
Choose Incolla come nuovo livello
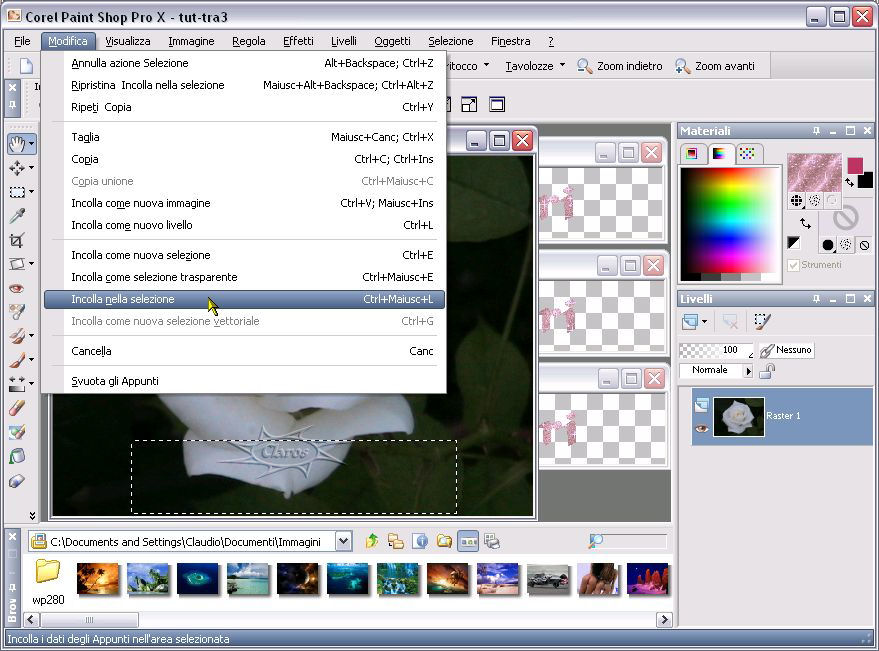[244, 225]
